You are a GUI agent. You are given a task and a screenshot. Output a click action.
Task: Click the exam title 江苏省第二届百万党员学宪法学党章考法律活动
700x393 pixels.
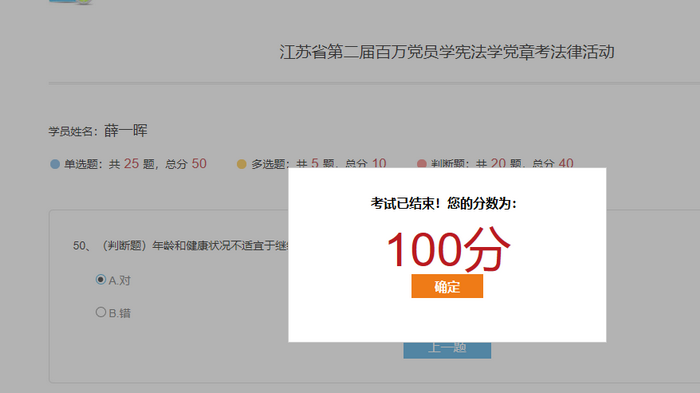click(447, 52)
